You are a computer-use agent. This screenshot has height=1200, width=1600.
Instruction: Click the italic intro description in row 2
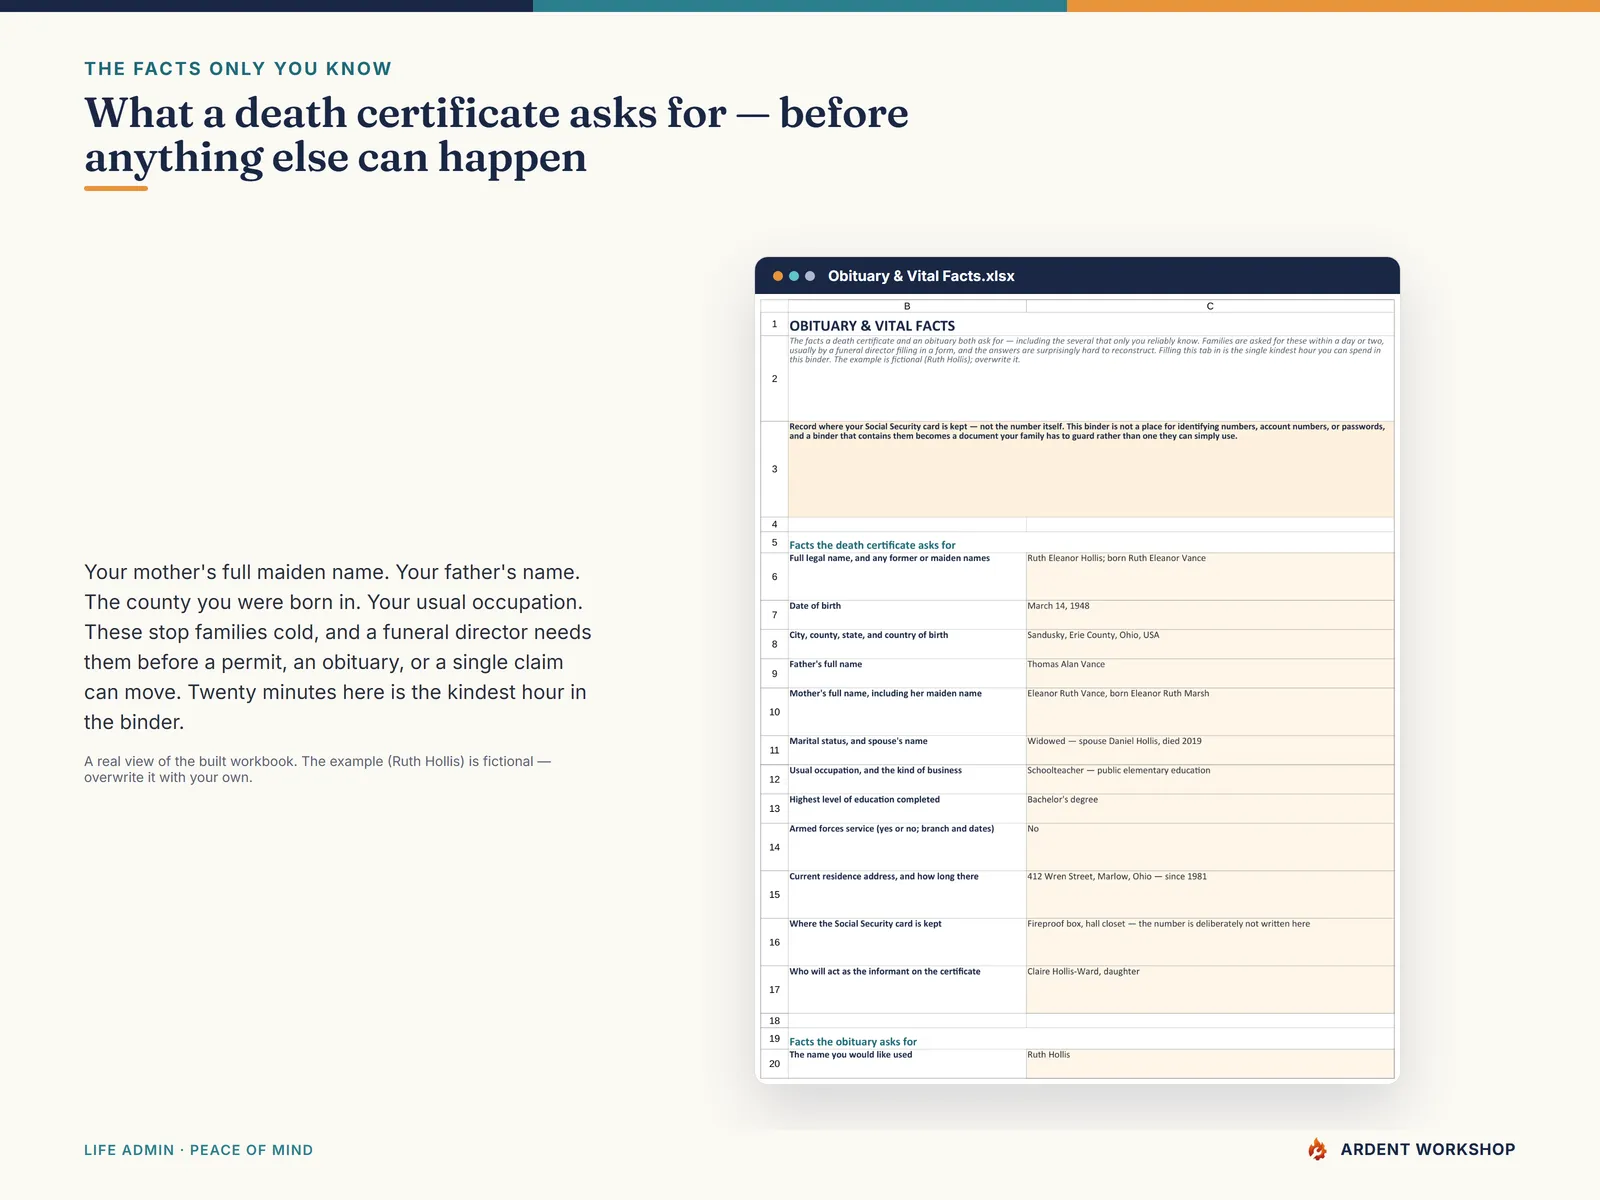(x=1091, y=379)
